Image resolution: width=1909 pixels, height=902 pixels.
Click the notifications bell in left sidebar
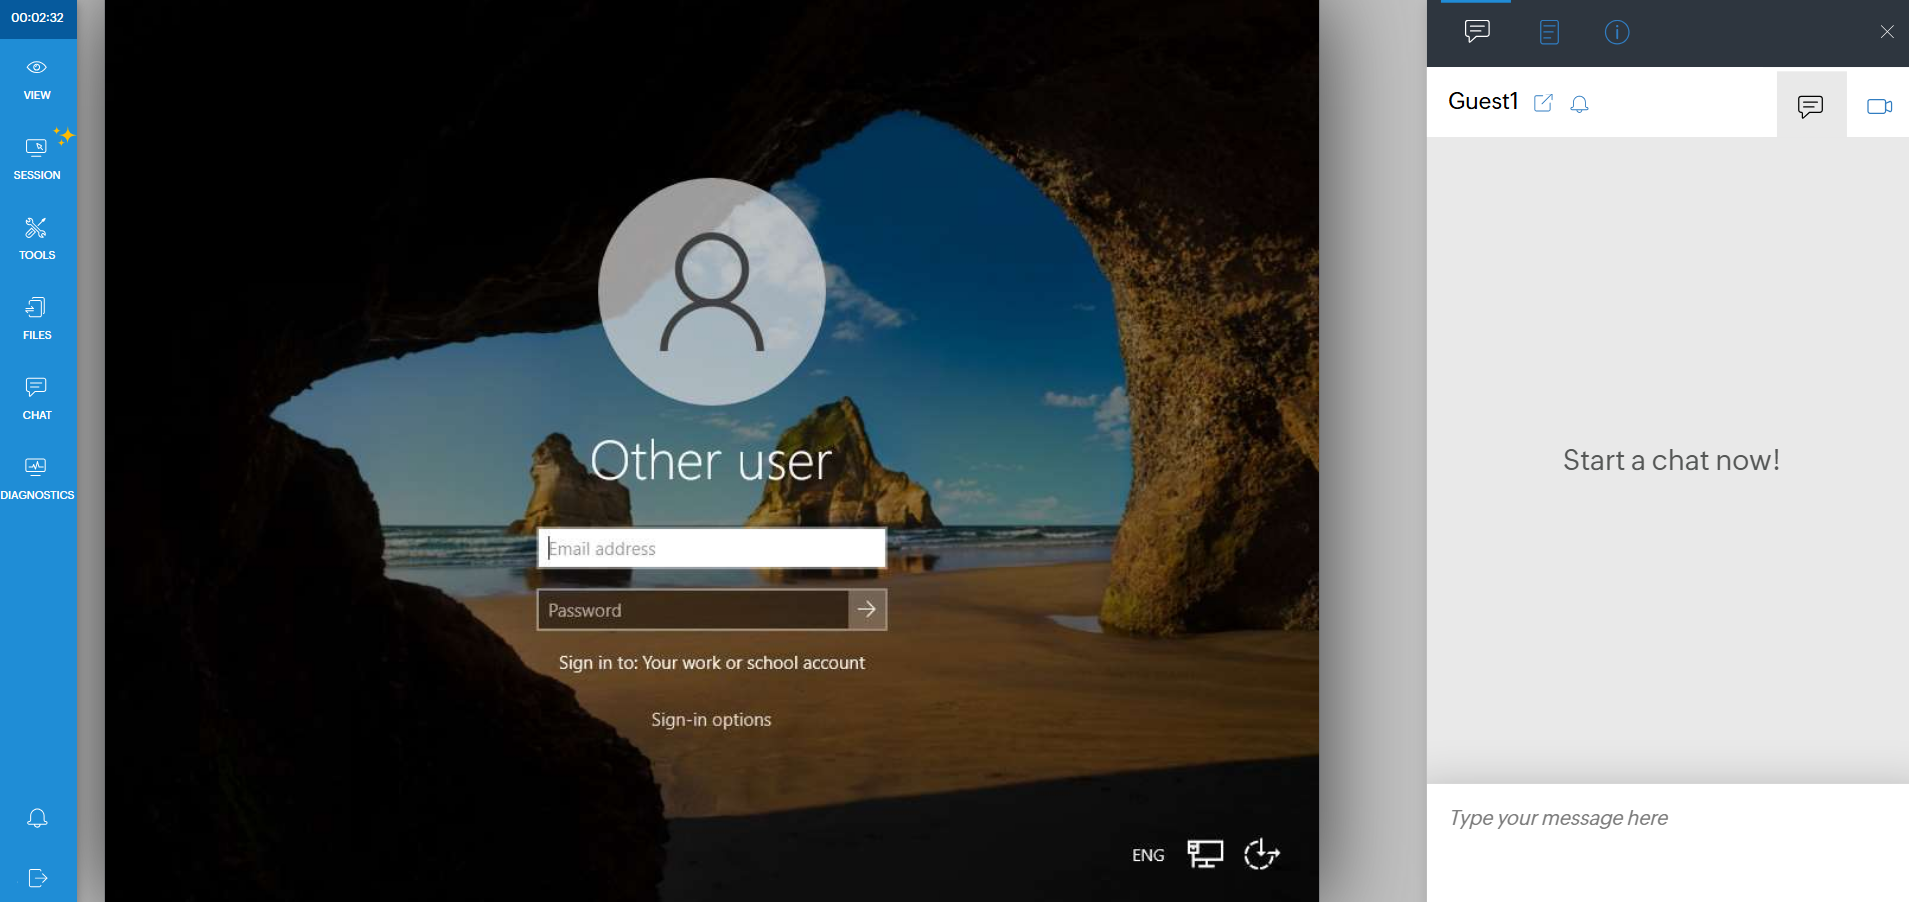click(37, 818)
